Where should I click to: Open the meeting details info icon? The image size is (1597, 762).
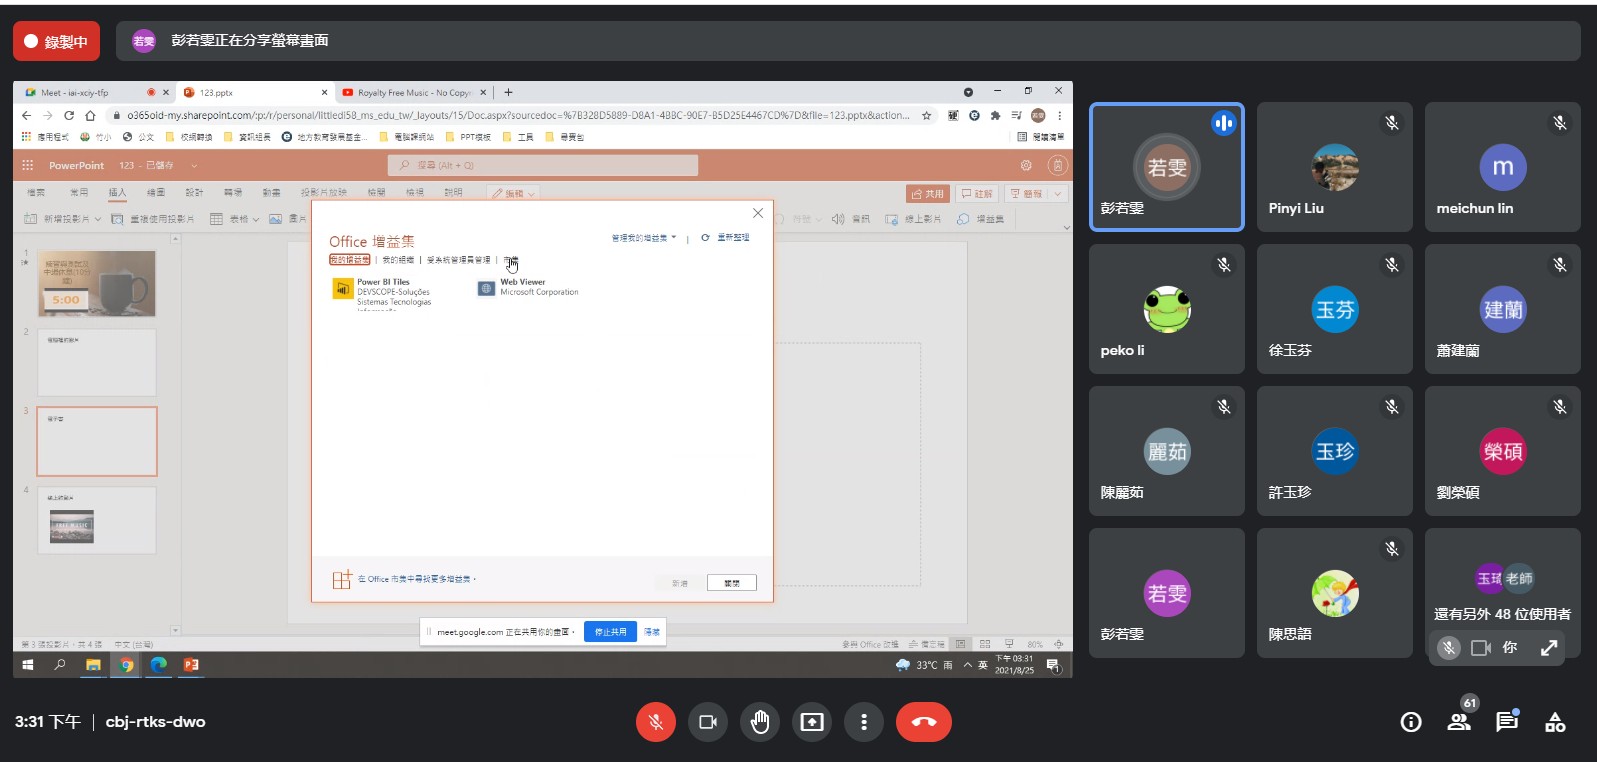coord(1410,722)
